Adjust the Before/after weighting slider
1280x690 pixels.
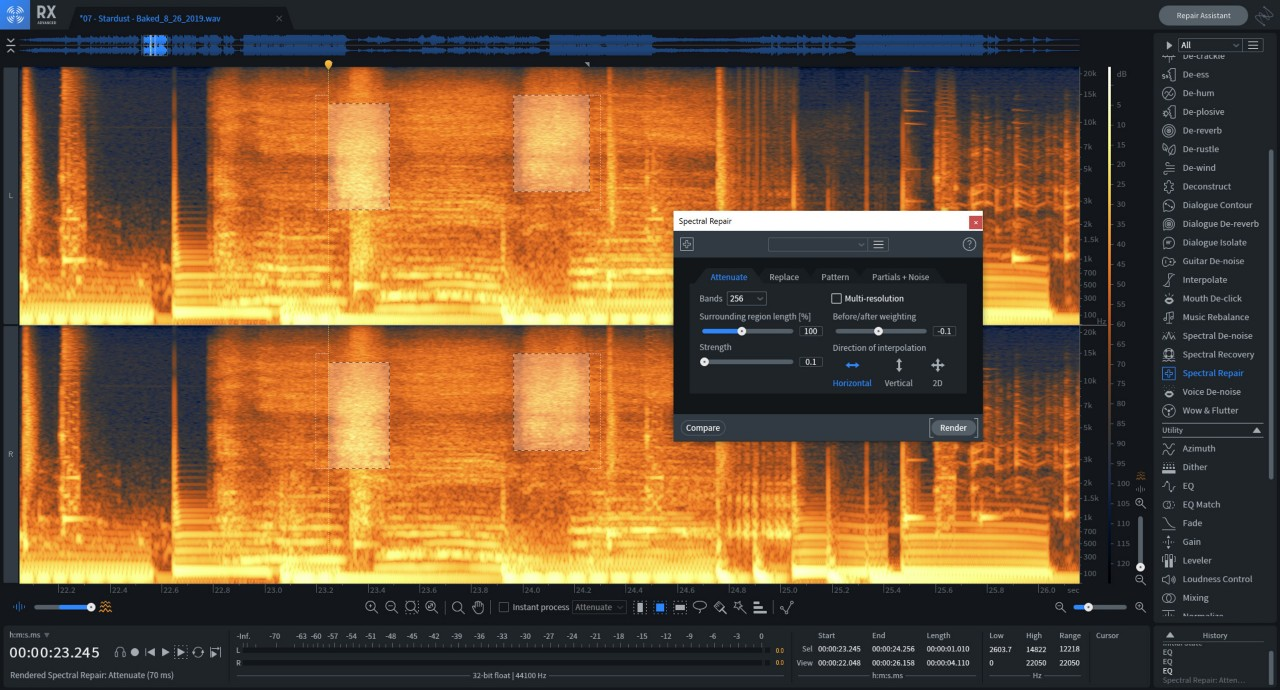click(x=880, y=331)
